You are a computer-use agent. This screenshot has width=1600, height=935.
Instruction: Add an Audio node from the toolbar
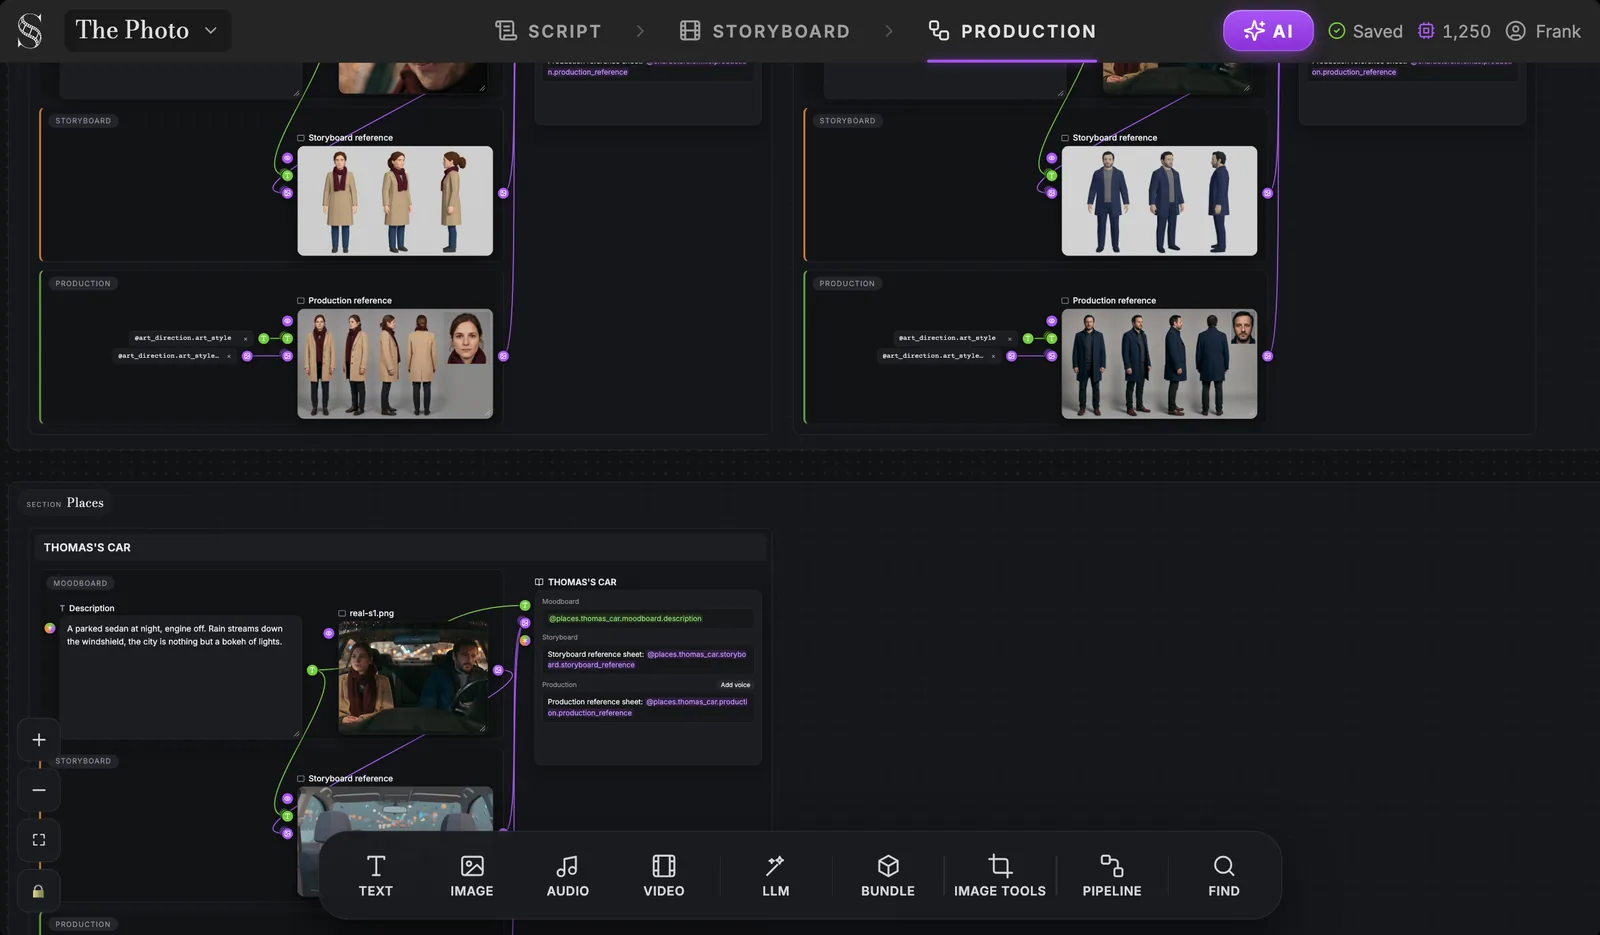568,876
